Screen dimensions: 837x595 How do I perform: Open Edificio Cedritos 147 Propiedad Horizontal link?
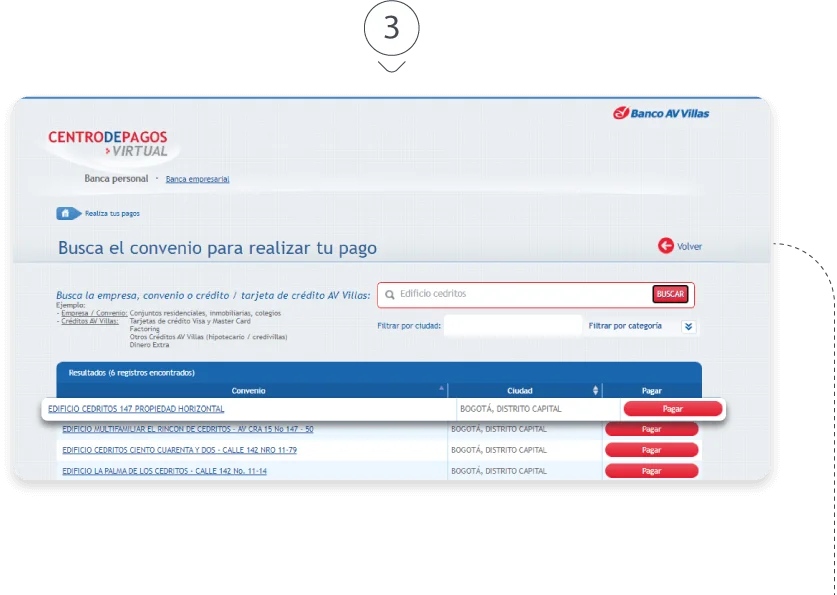click(x=136, y=409)
